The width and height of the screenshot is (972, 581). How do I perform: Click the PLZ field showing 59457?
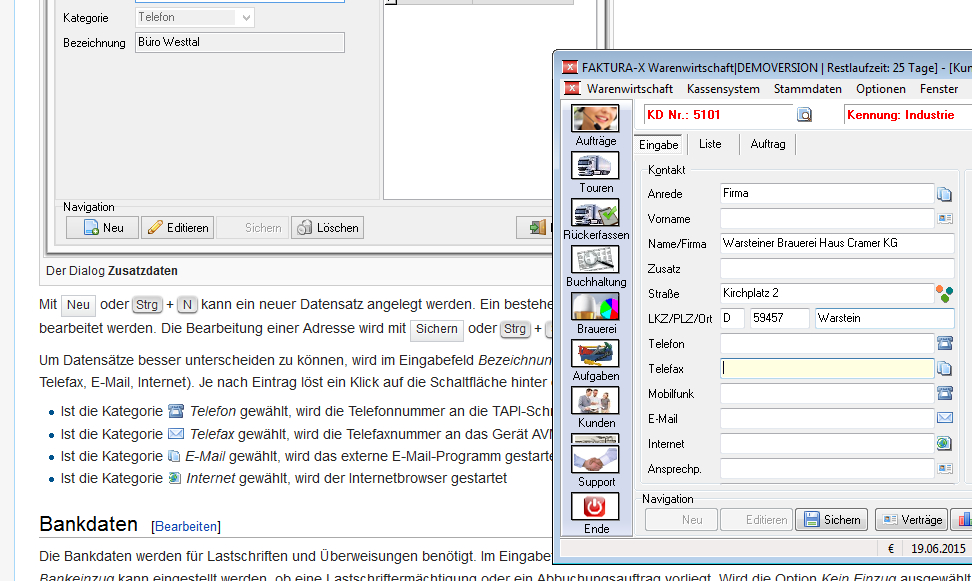(x=779, y=318)
